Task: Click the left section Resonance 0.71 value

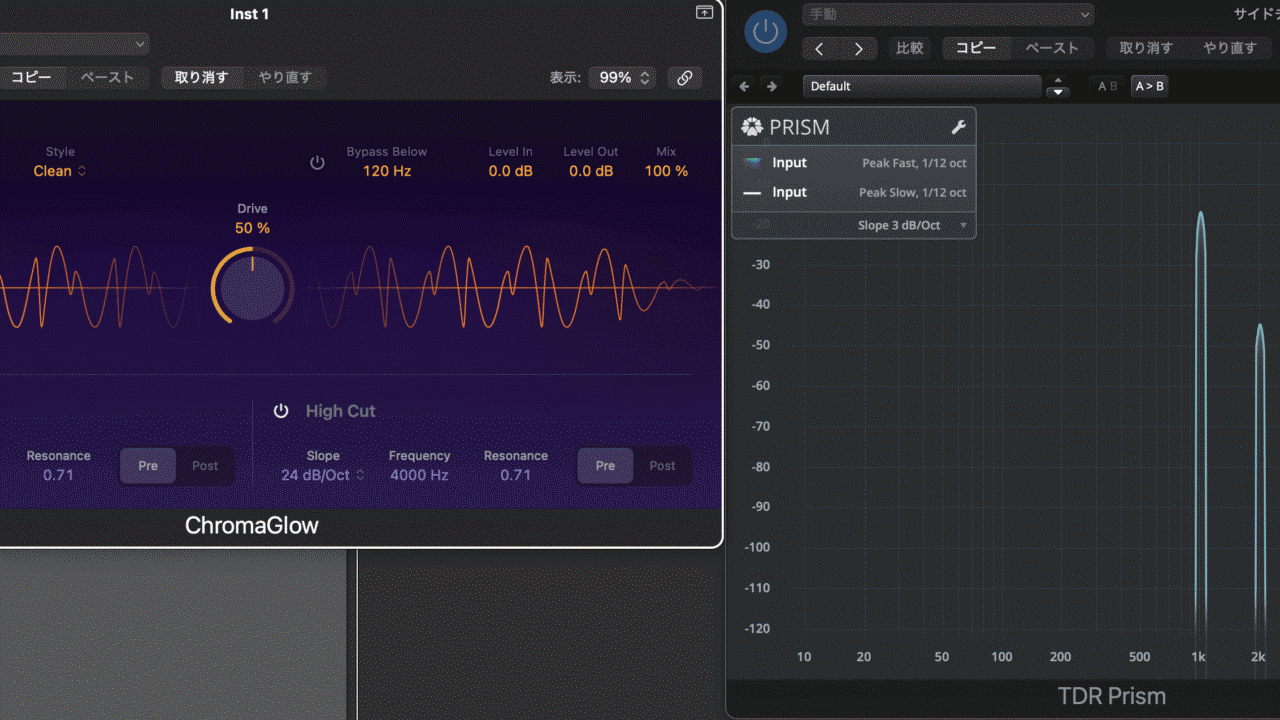Action: click(x=59, y=475)
